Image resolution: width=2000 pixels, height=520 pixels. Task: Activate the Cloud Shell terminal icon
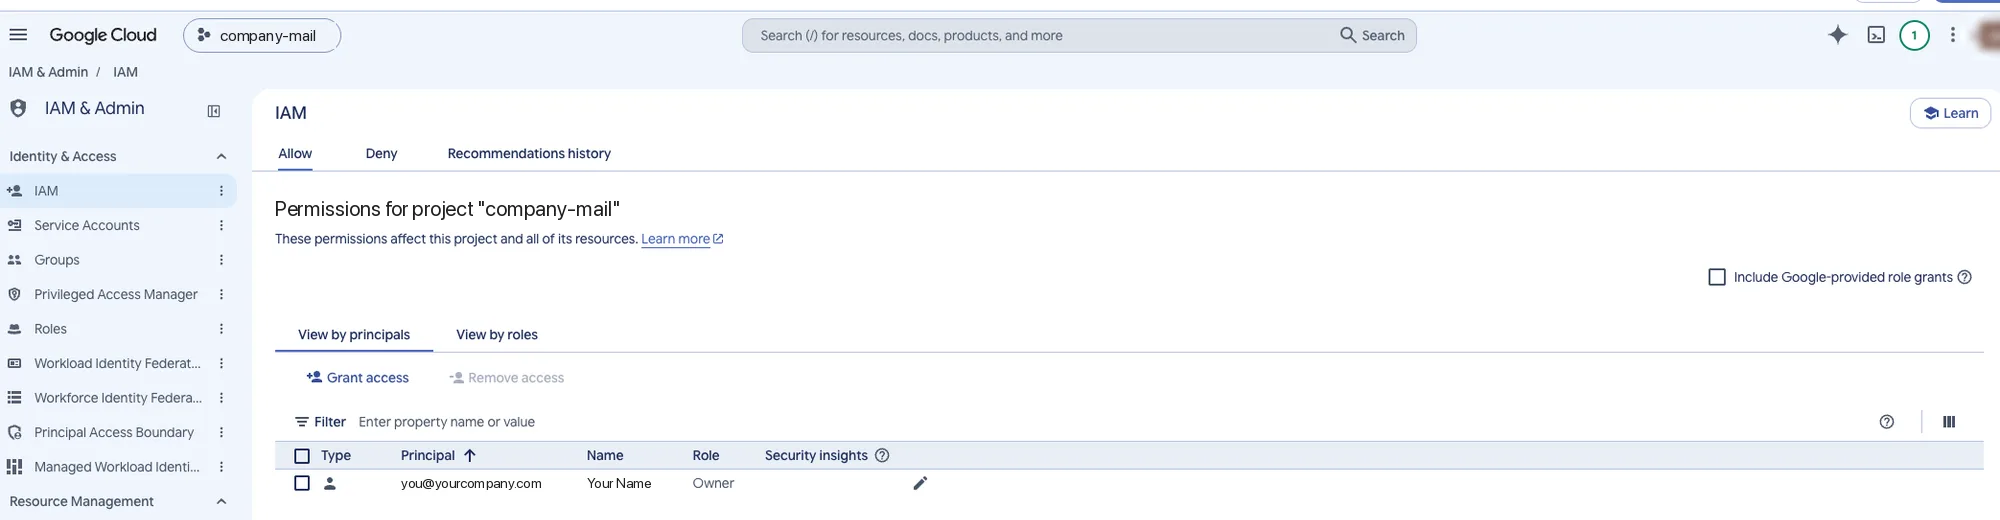1876,35
